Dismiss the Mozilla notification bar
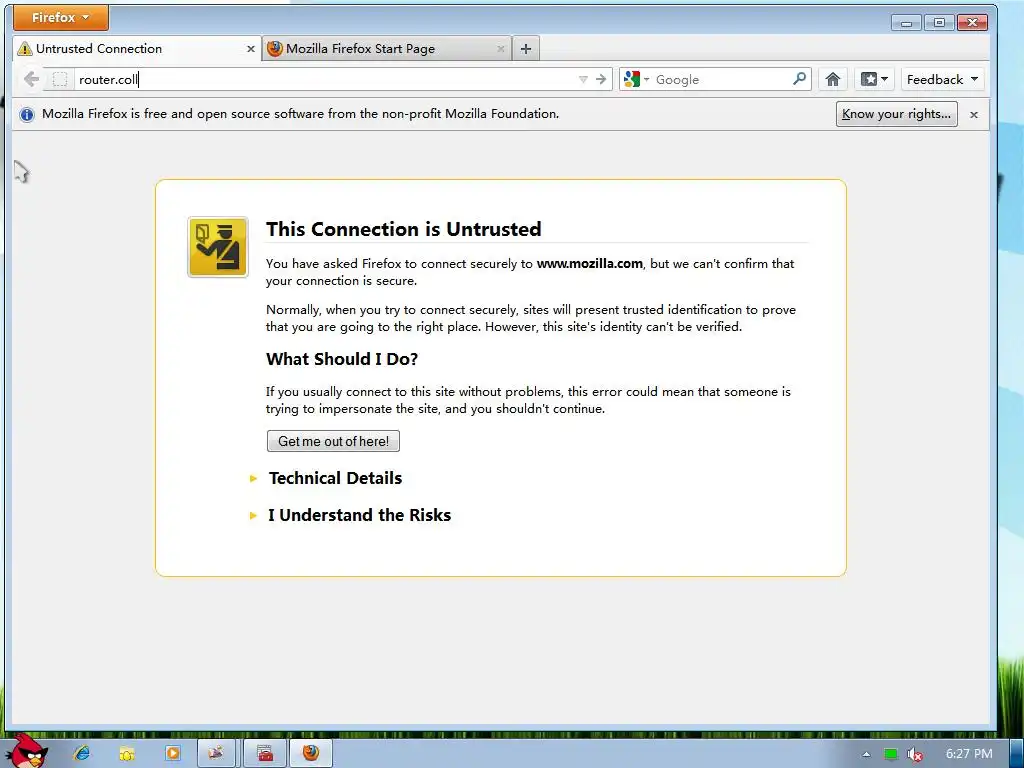This screenshot has width=1024, height=768. [974, 115]
